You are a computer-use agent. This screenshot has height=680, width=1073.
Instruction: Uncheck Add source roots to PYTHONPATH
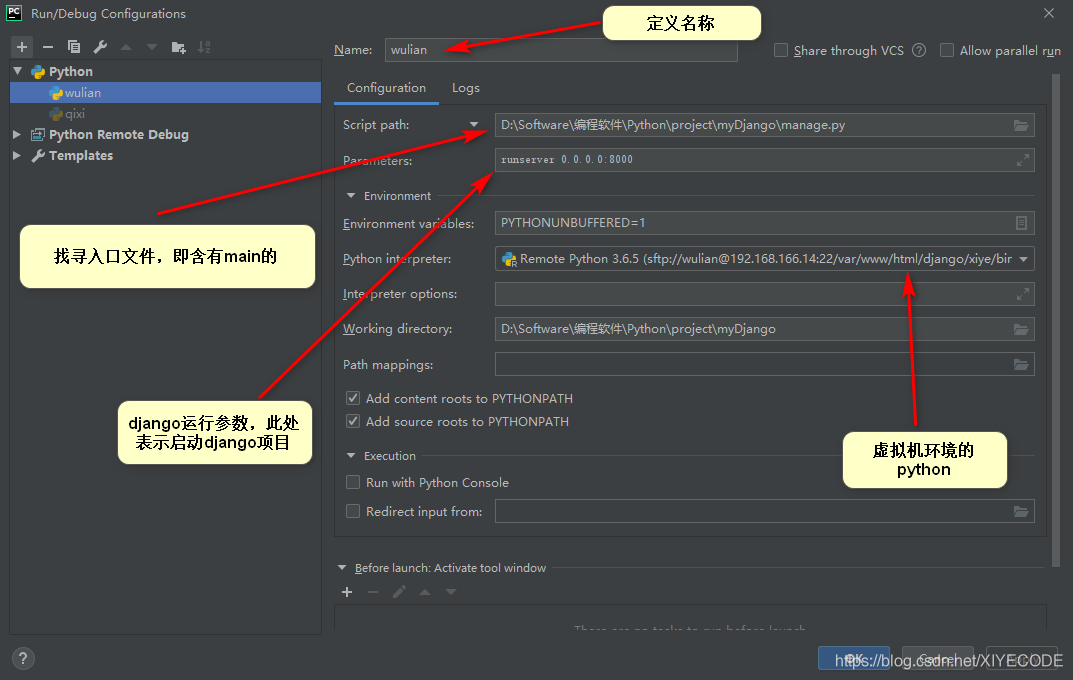(x=353, y=421)
